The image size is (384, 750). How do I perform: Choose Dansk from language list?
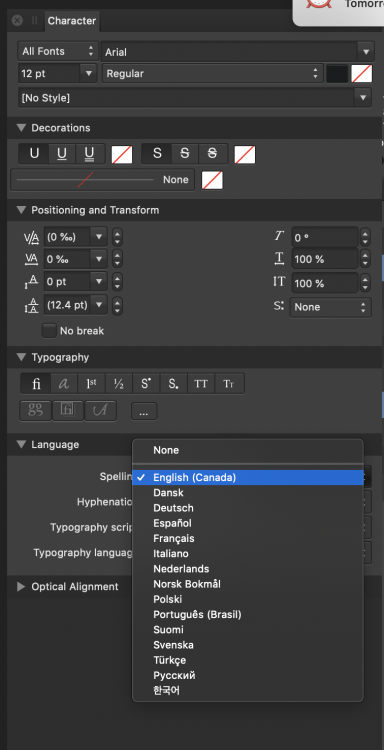[248, 493]
